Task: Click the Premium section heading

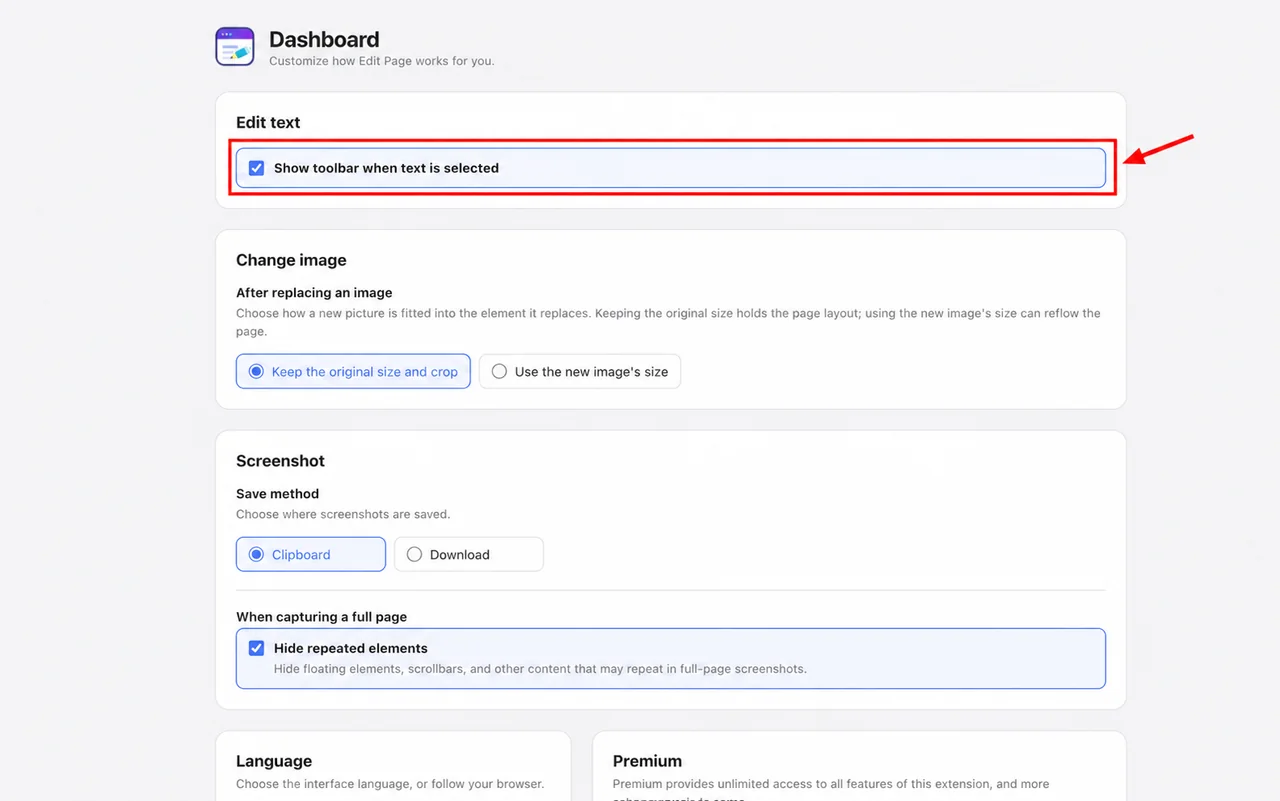Action: tap(647, 761)
